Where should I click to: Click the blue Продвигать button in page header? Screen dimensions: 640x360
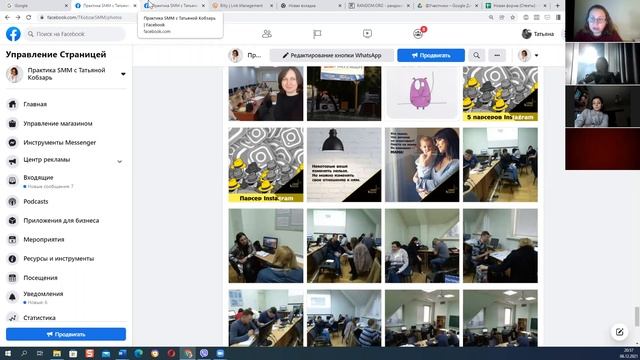point(431,55)
